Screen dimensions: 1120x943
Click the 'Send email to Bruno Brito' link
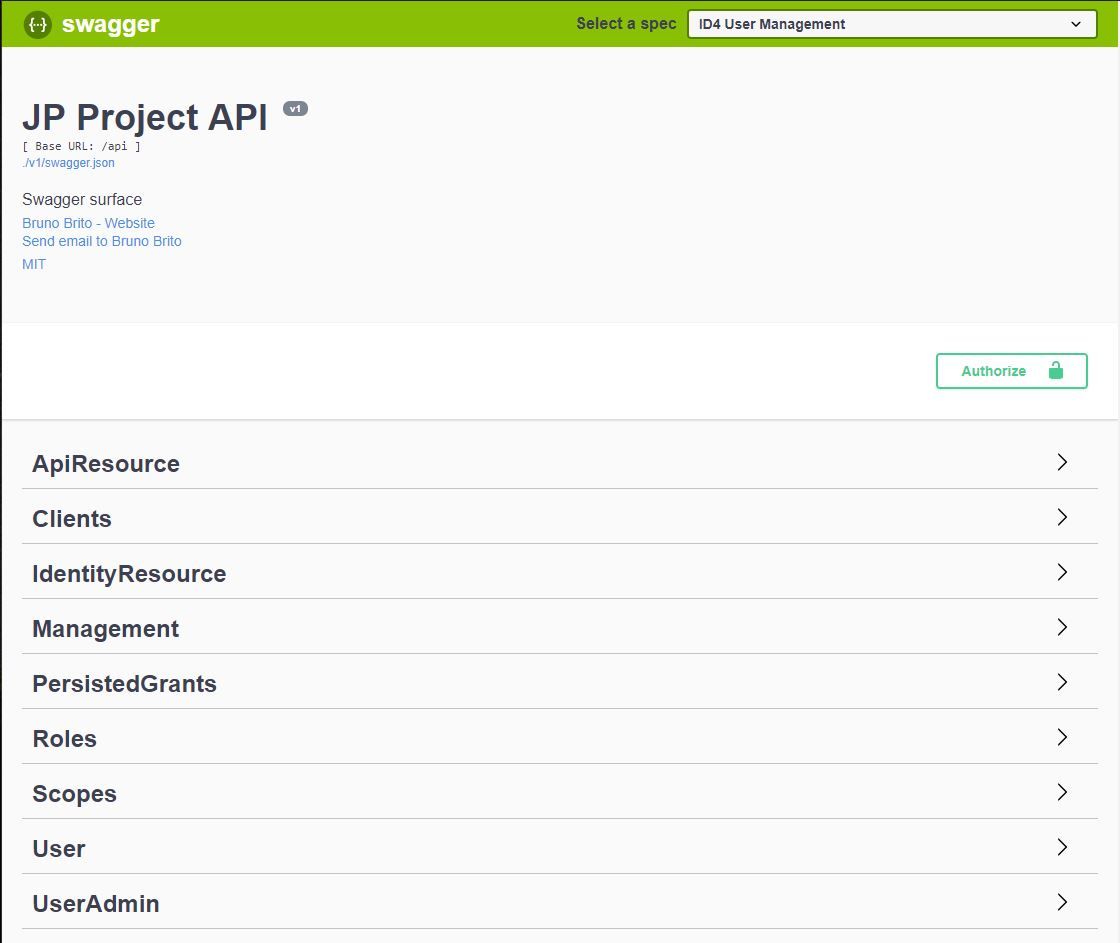(101, 241)
